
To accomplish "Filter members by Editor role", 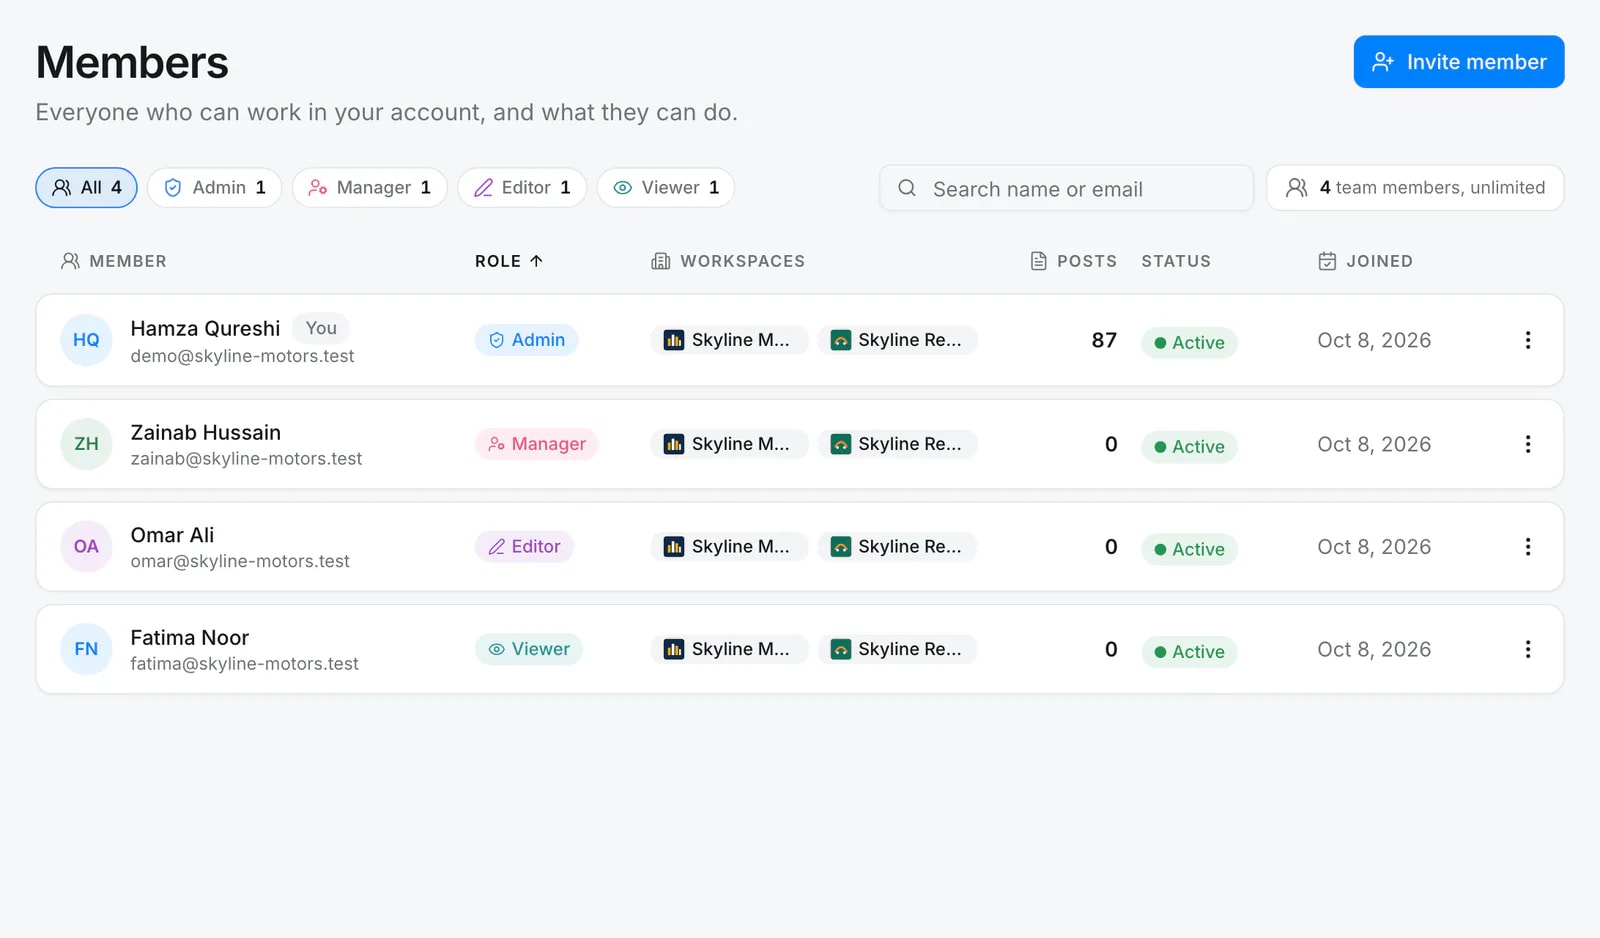I will point(521,188).
